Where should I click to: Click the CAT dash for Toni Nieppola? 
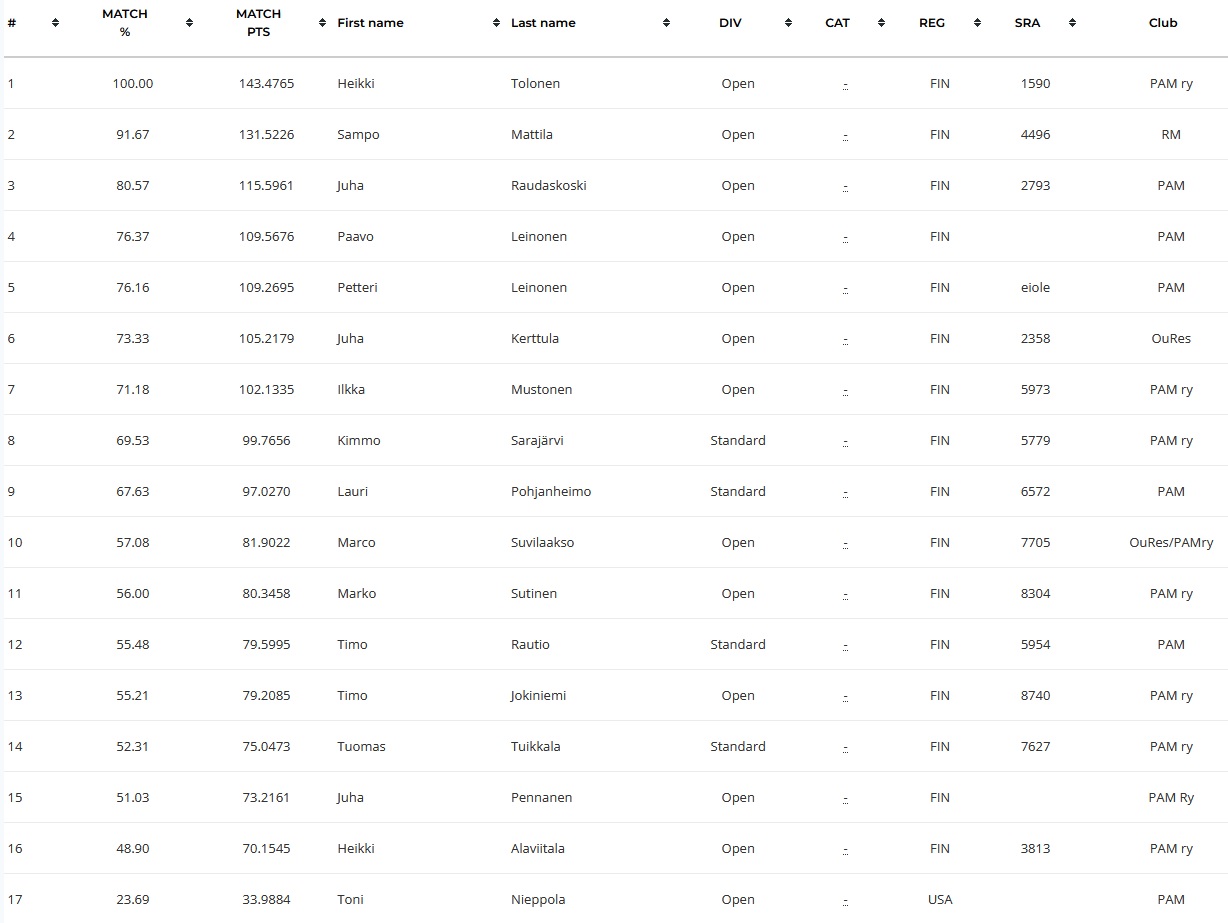[845, 900]
